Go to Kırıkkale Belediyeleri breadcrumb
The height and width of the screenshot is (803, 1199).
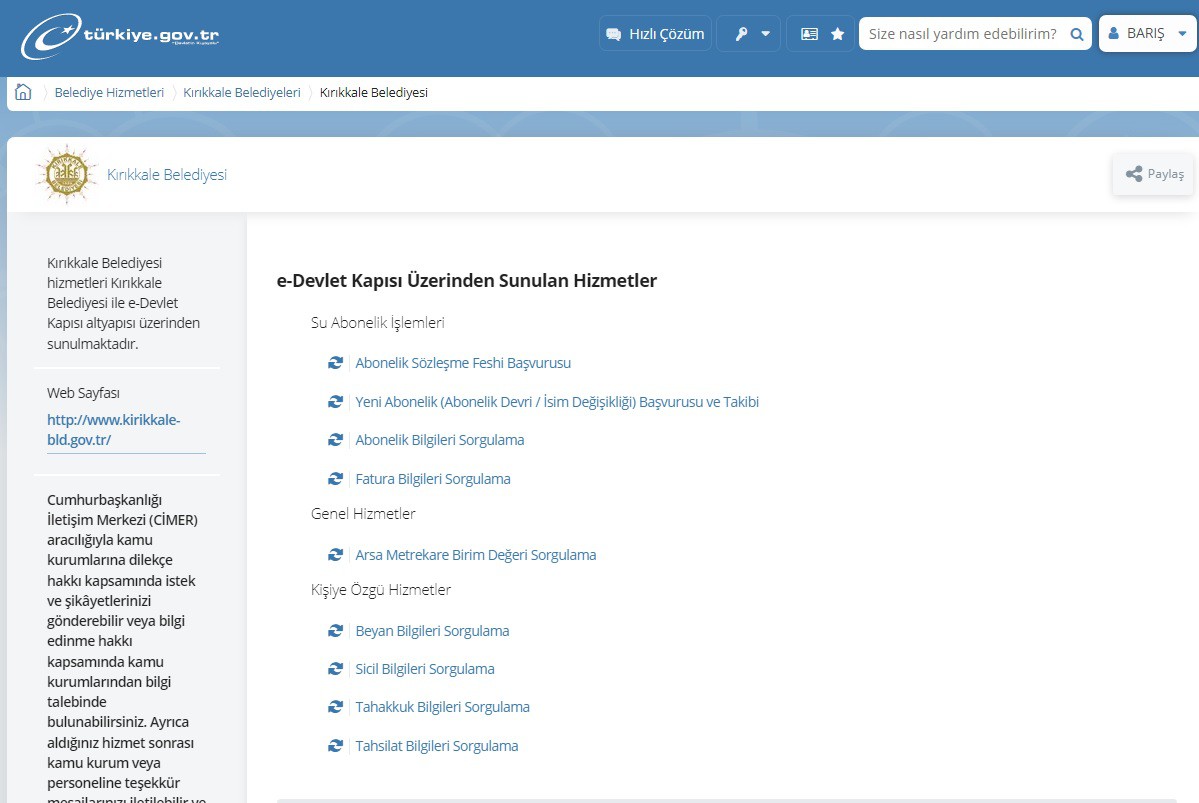pos(242,93)
